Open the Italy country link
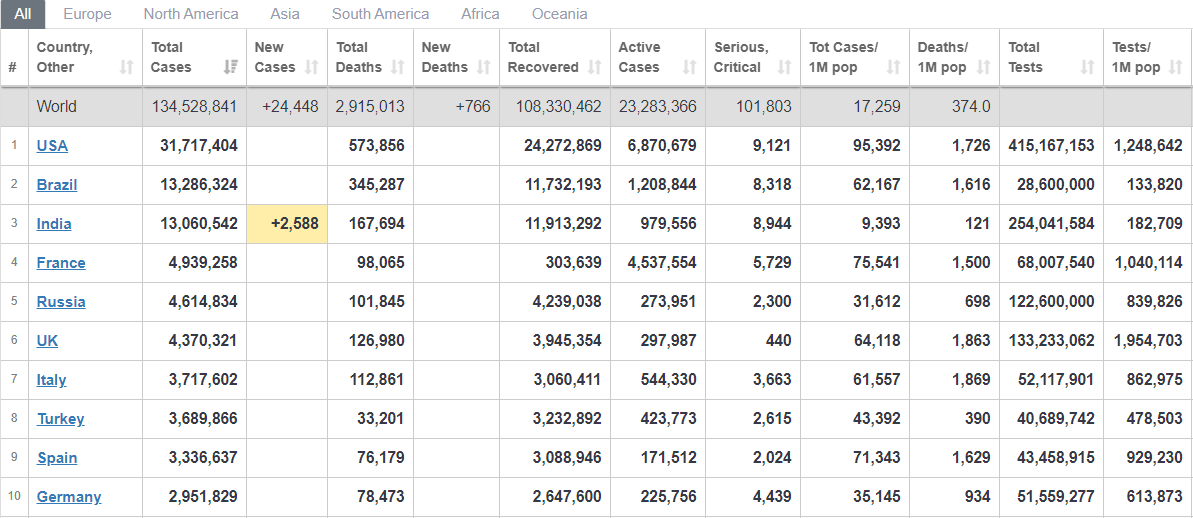 pyautogui.click(x=51, y=380)
